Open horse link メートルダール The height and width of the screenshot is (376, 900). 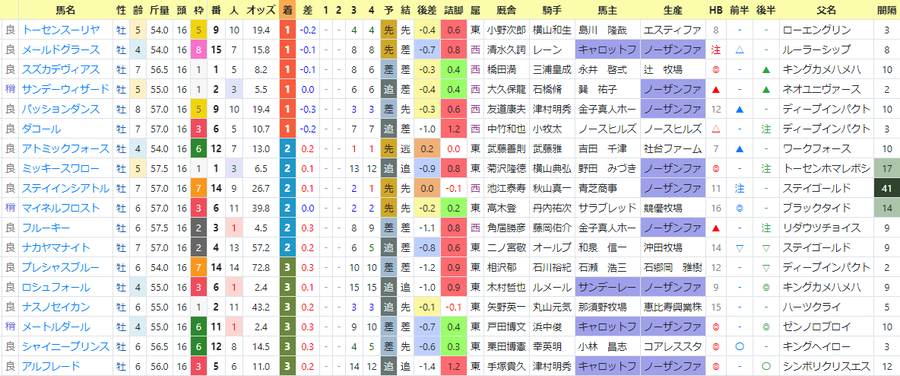click(56, 327)
